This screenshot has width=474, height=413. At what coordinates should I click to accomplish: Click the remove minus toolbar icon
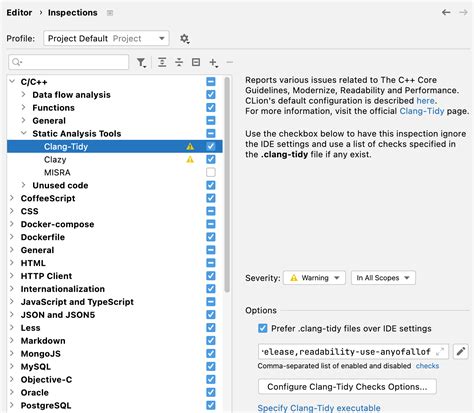[x=230, y=62]
